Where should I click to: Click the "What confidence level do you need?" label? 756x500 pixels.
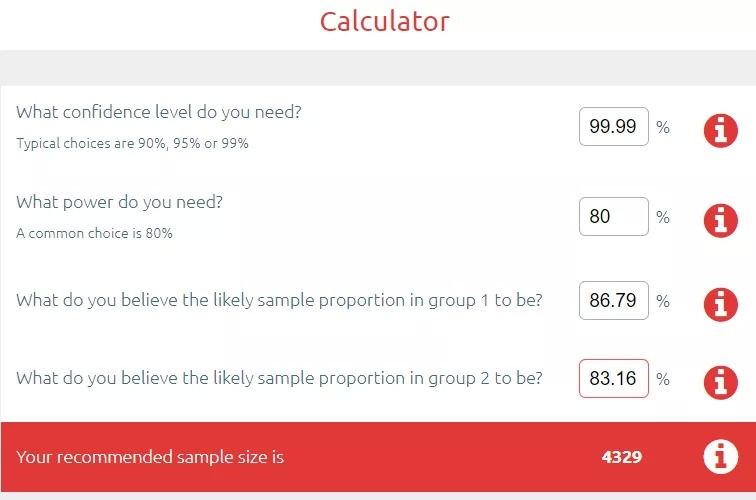(159, 112)
